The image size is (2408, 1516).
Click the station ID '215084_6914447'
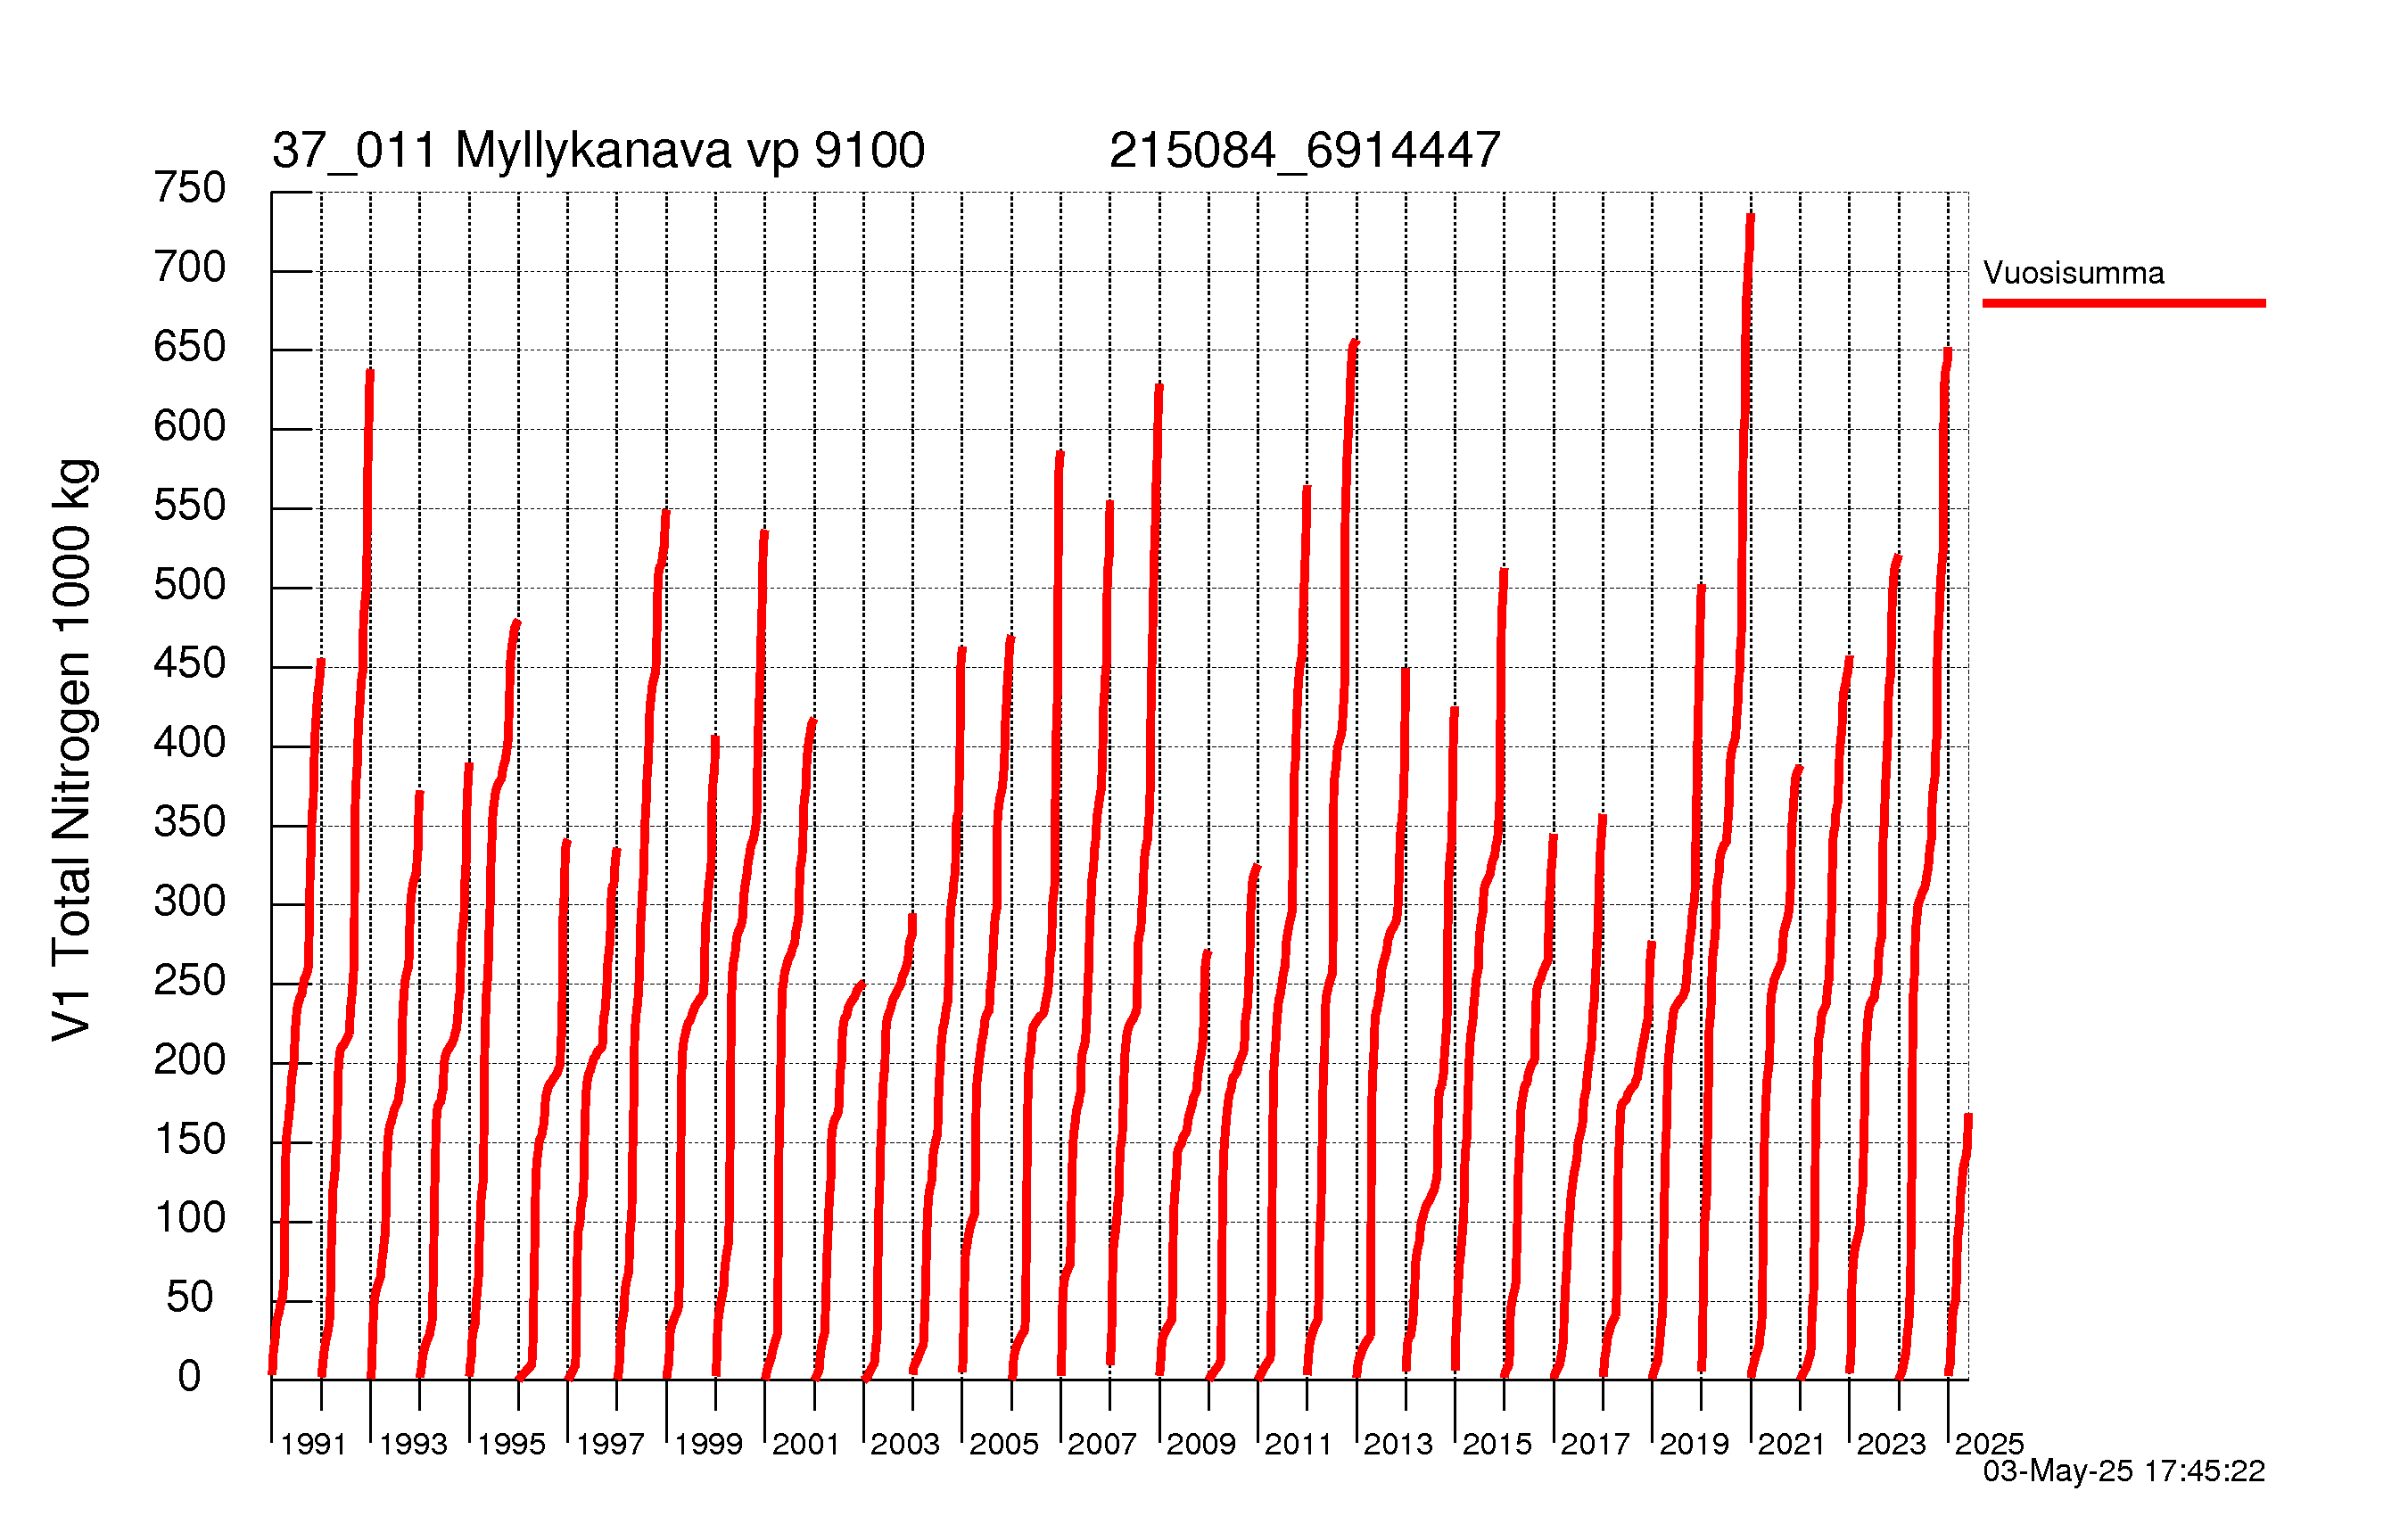(1305, 151)
